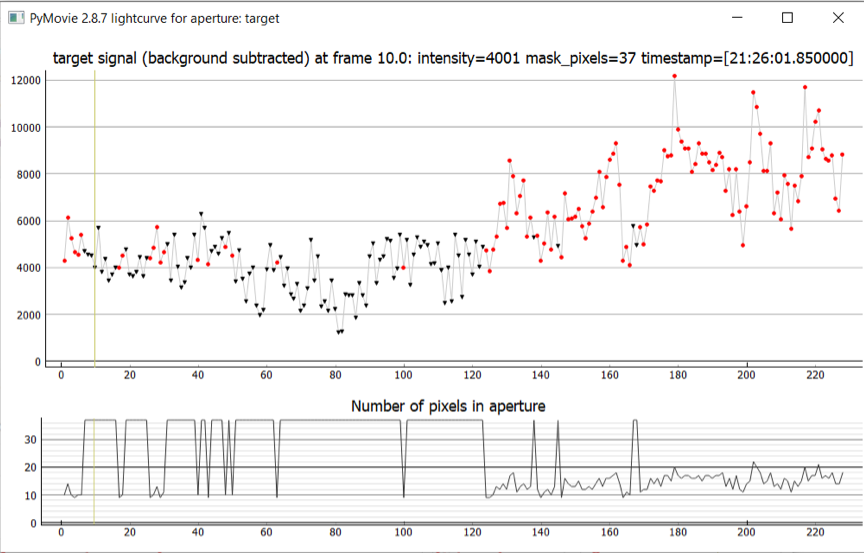Click the 100 tick label on the upper x-axis
The width and height of the screenshot is (864, 553).
[404, 376]
